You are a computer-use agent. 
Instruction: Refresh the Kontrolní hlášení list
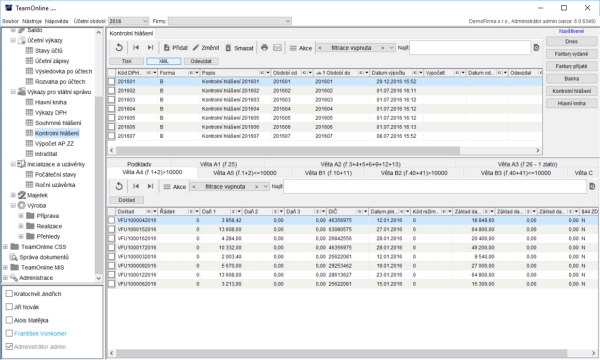(119, 47)
